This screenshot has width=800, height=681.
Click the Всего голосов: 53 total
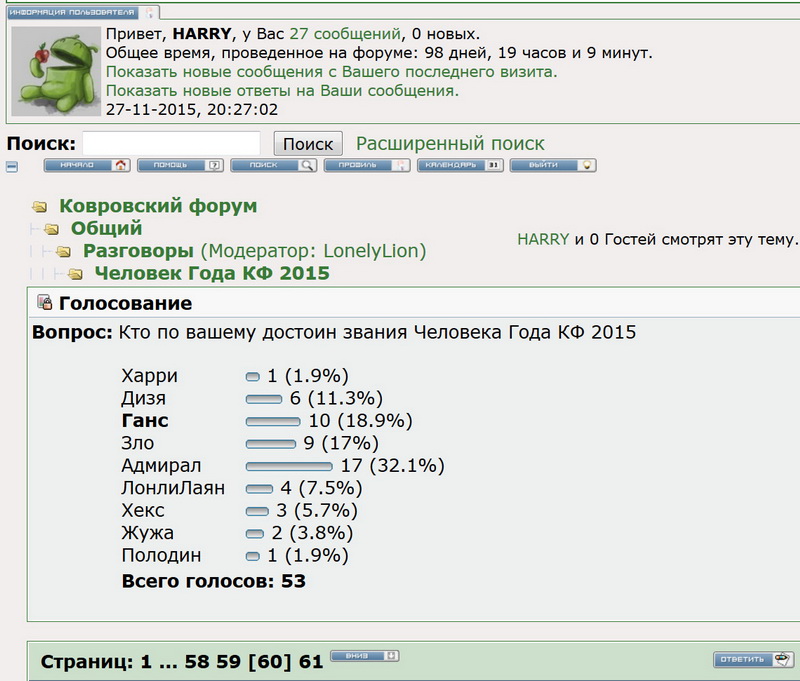214,581
